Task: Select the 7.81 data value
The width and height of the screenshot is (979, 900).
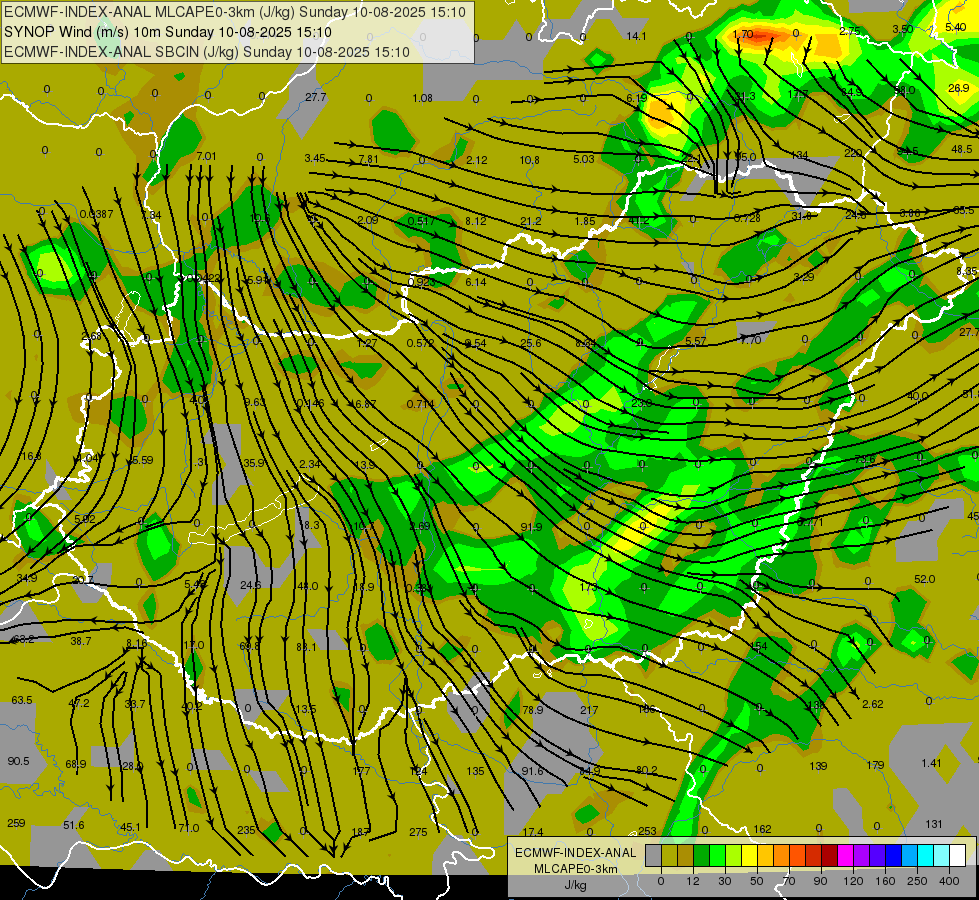Action: pos(368,159)
